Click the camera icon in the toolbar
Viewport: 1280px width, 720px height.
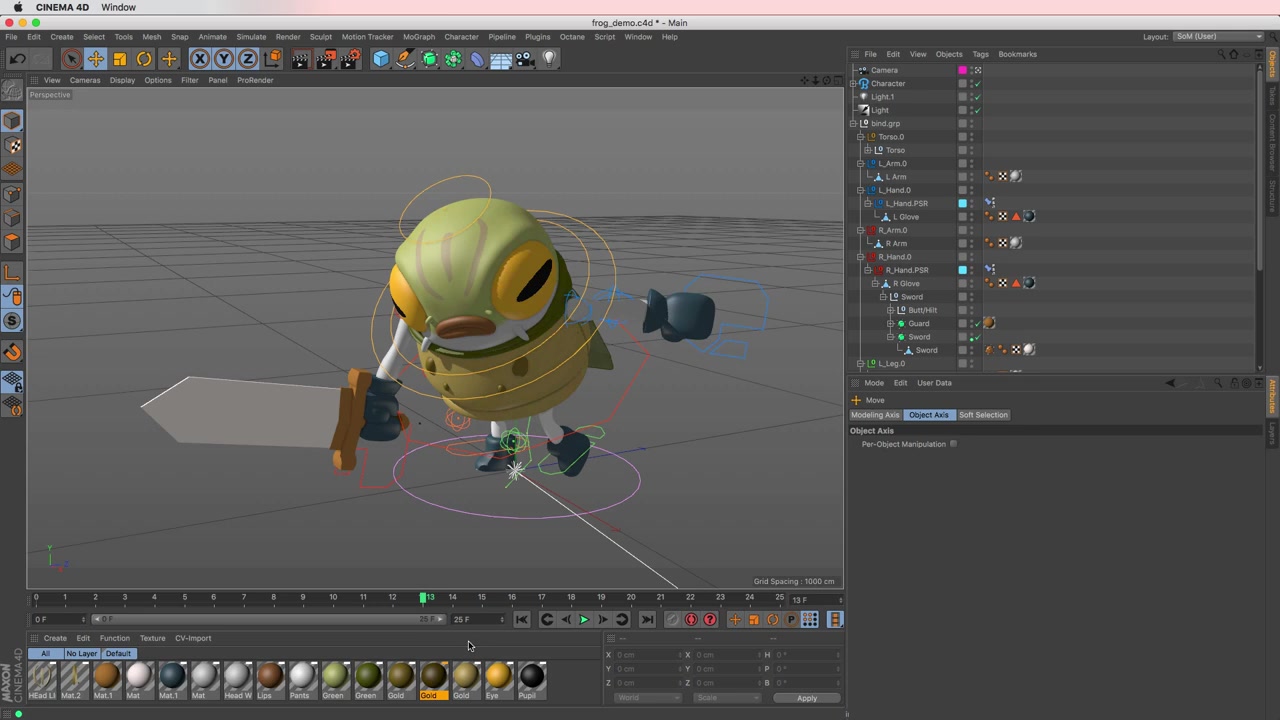tap(524, 58)
